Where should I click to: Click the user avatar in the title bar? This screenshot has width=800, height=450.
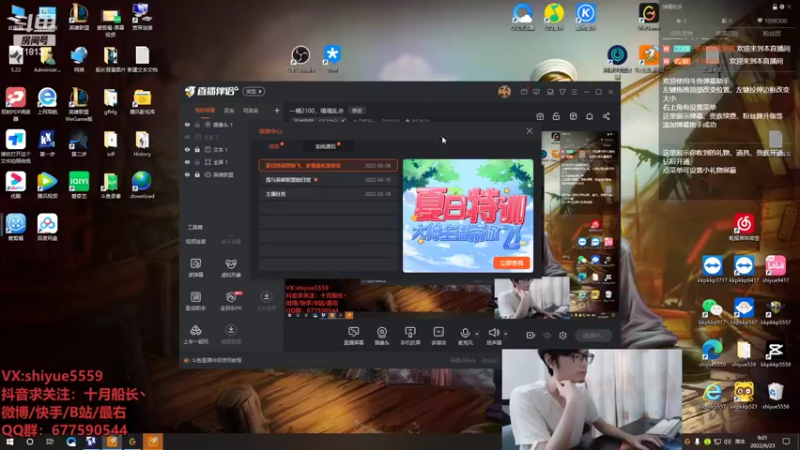tap(505, 92)
